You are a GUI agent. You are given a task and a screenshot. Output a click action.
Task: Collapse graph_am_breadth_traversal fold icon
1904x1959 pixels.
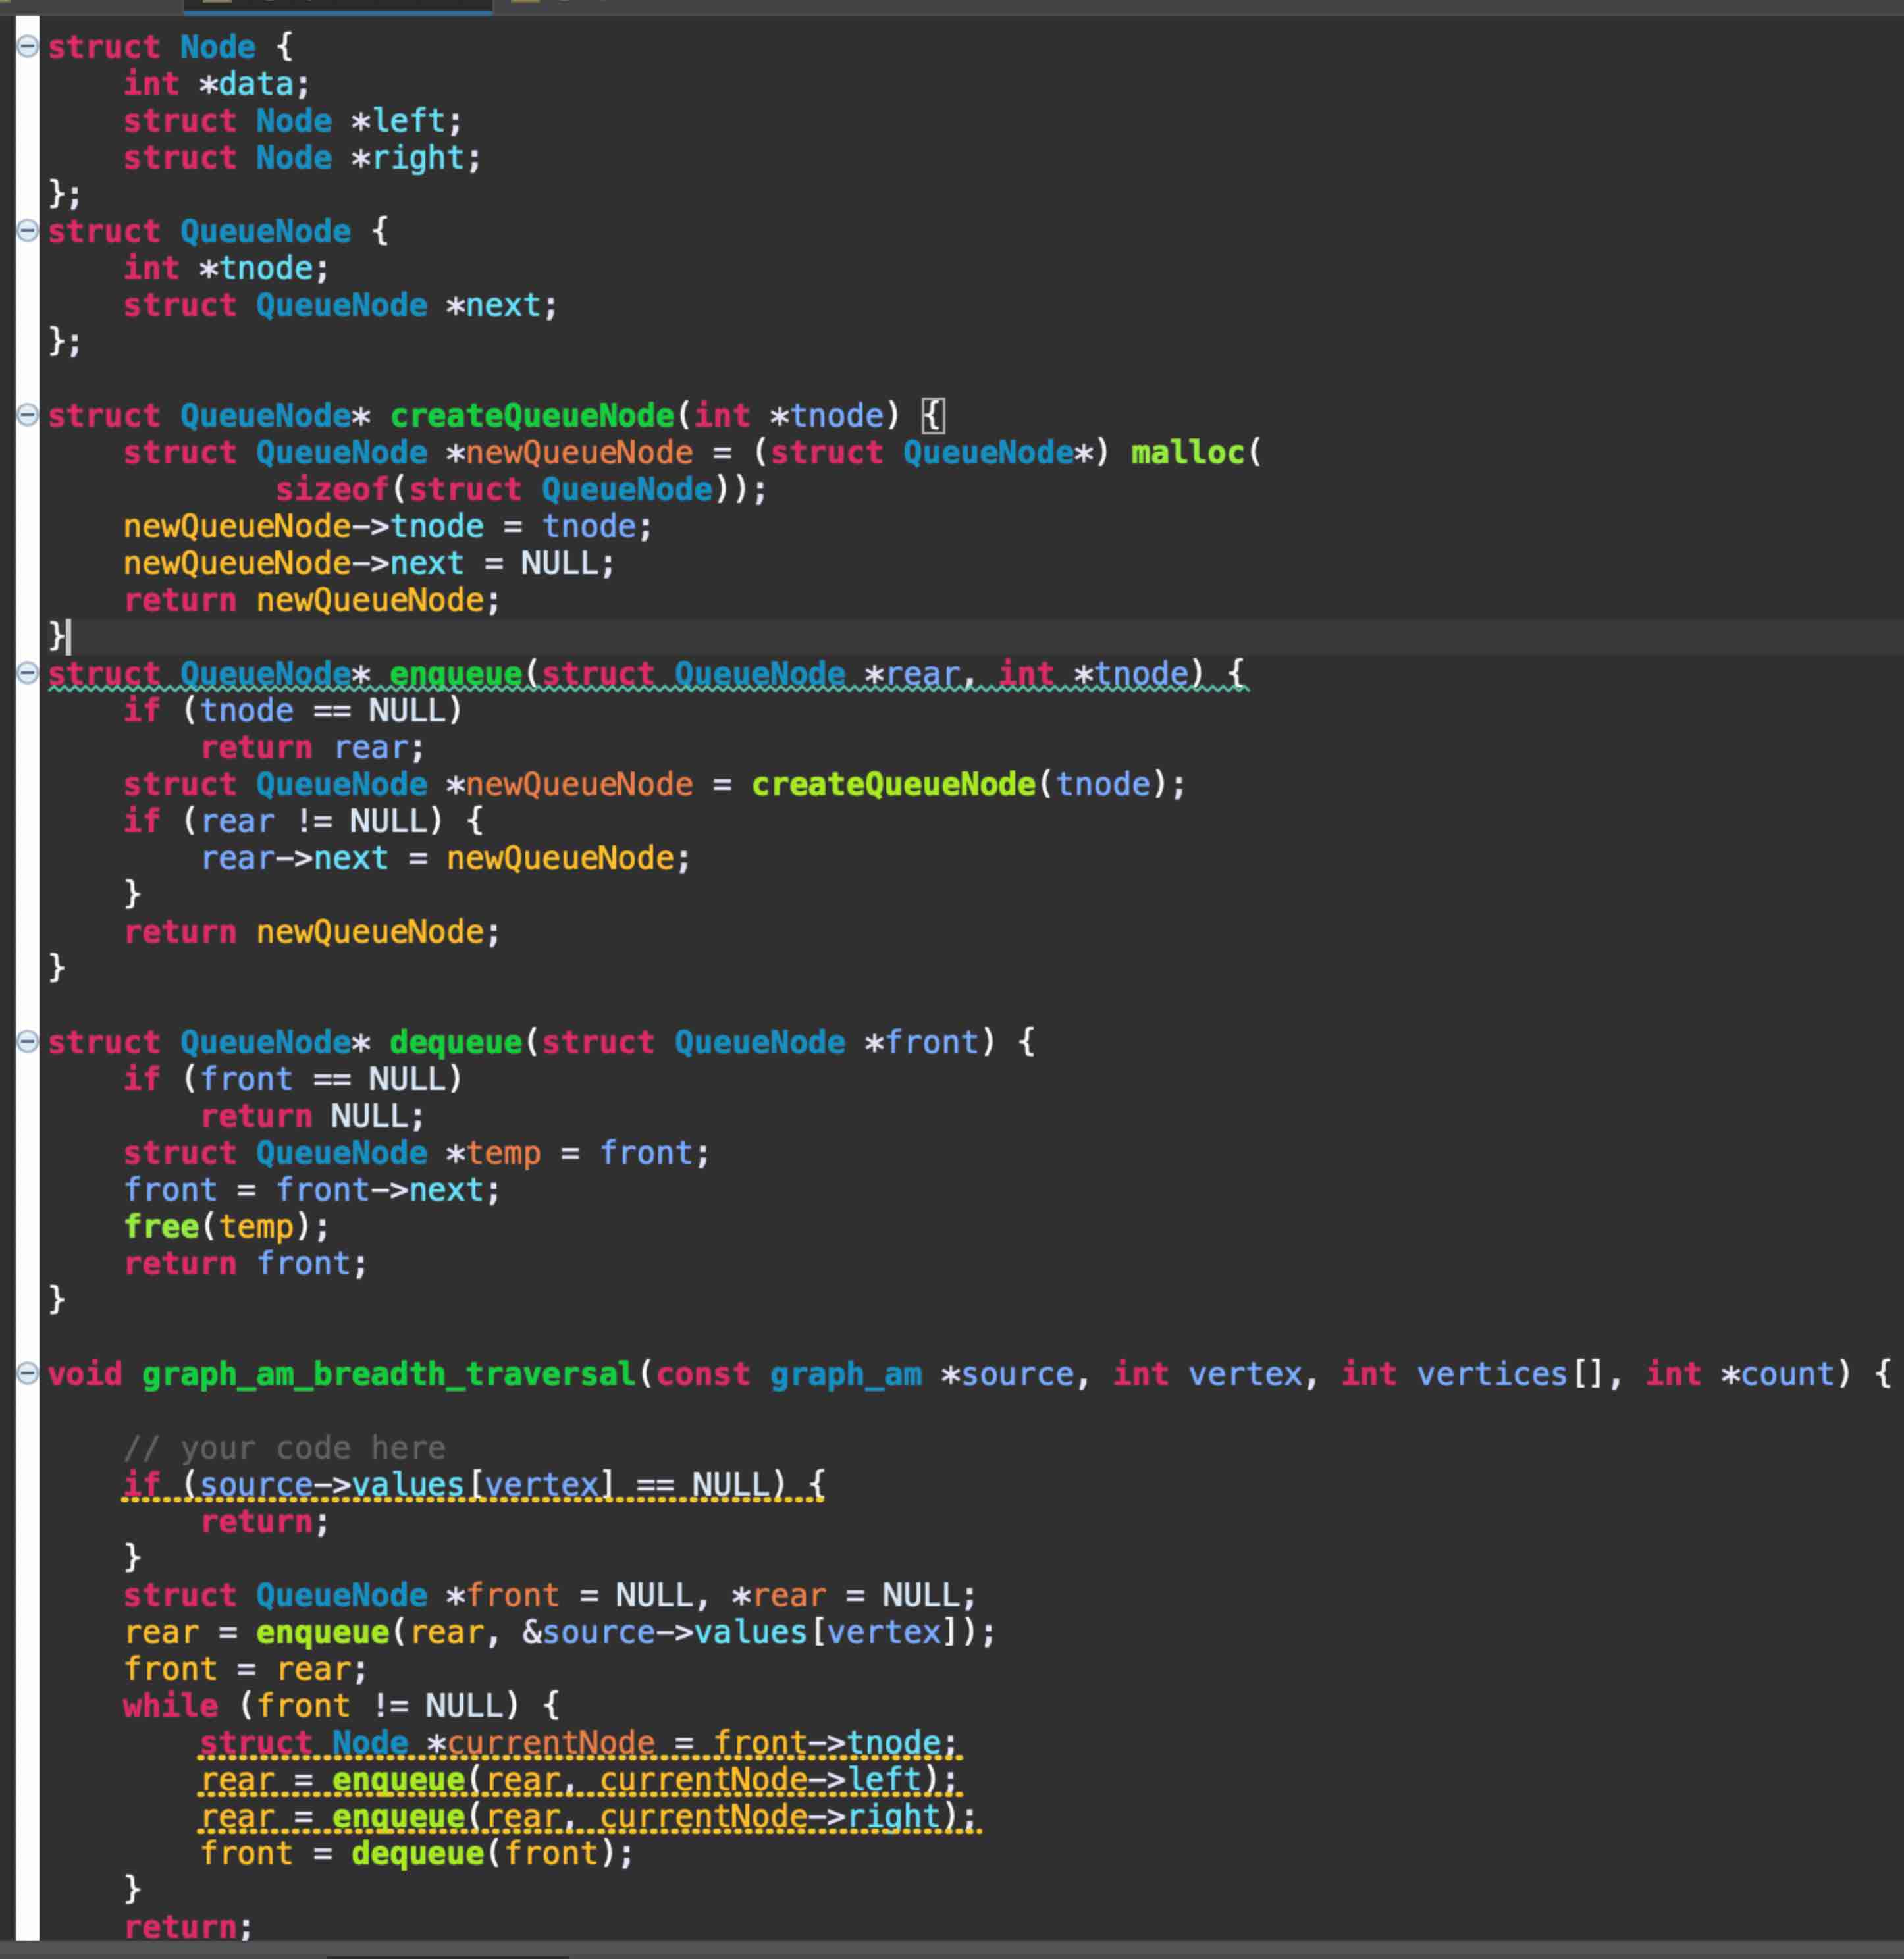point(28,1374)
